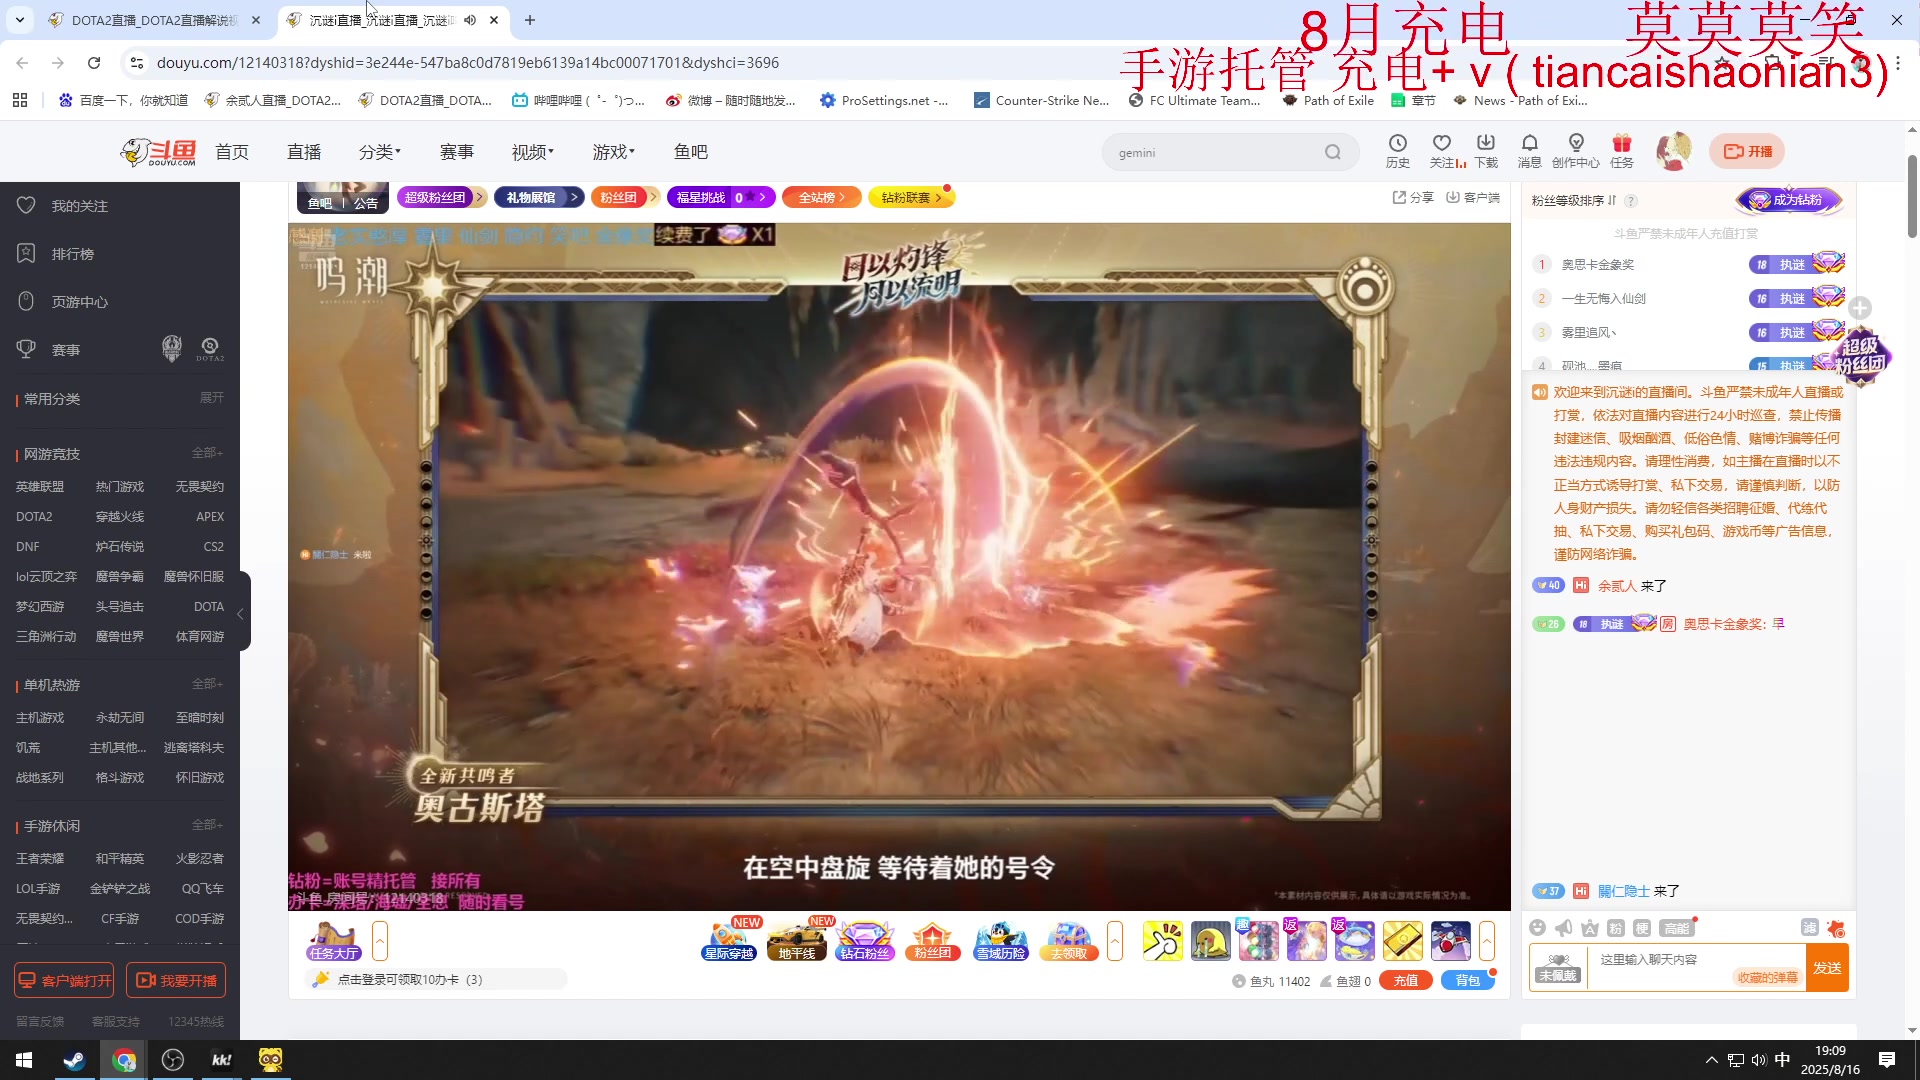Collapse the left sidebar using its arrow handle
This screenshot has width=1920, height=1080.
click(x=241, y=612)
